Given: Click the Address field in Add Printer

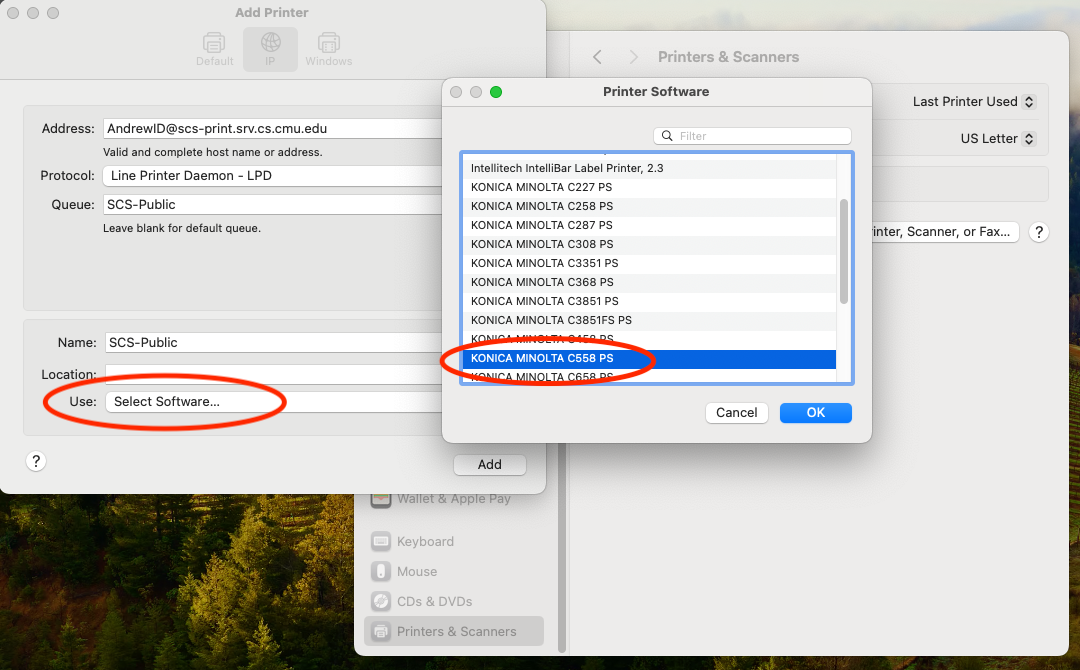Looking at the screenshot, I should click(x=273, y=129).
